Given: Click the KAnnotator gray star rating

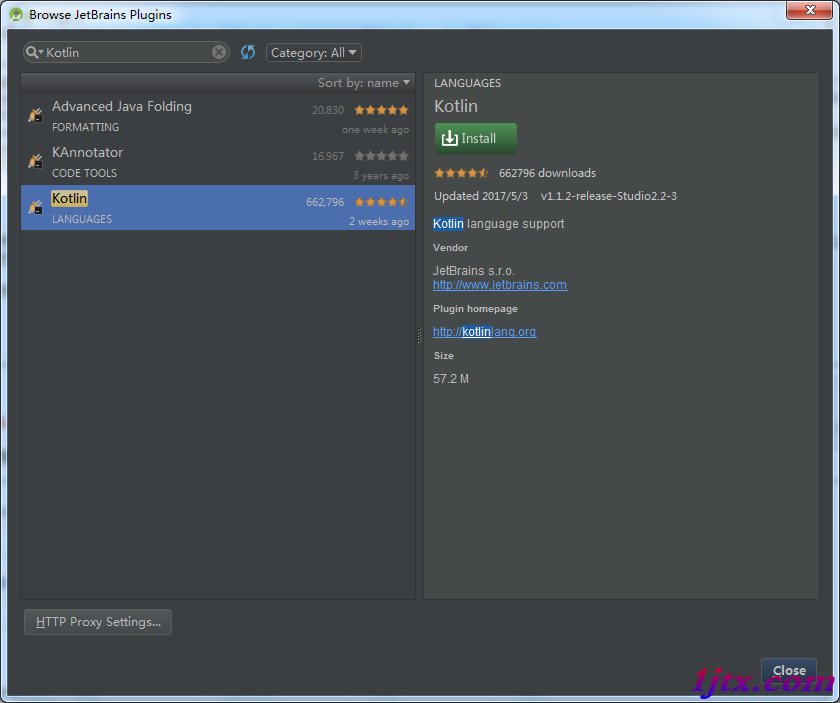Looking at the screenshot, I should (x=381, y=156).
